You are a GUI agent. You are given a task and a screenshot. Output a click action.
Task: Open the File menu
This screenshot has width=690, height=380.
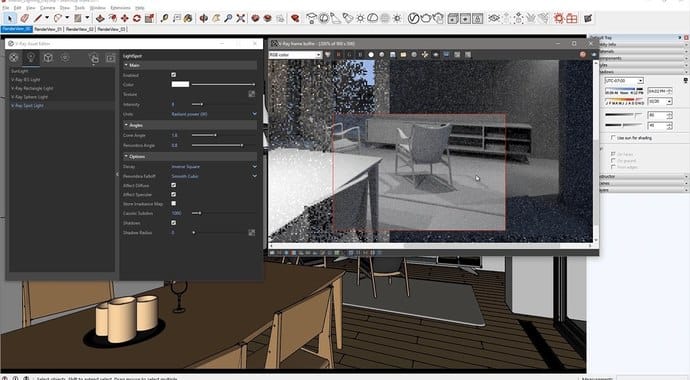click(x=6, y=8)
